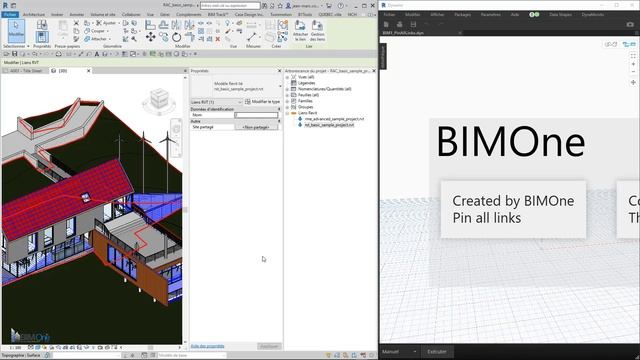
Task: Click zoom out minus in Dynamo canvas
Action: [633, 72]
